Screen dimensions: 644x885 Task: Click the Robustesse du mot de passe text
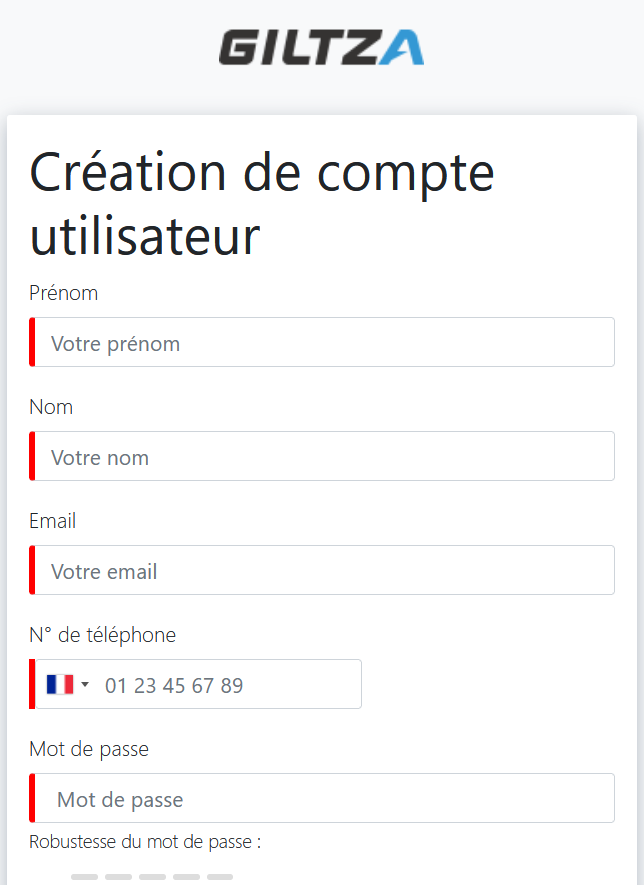(x=145, y=842)
